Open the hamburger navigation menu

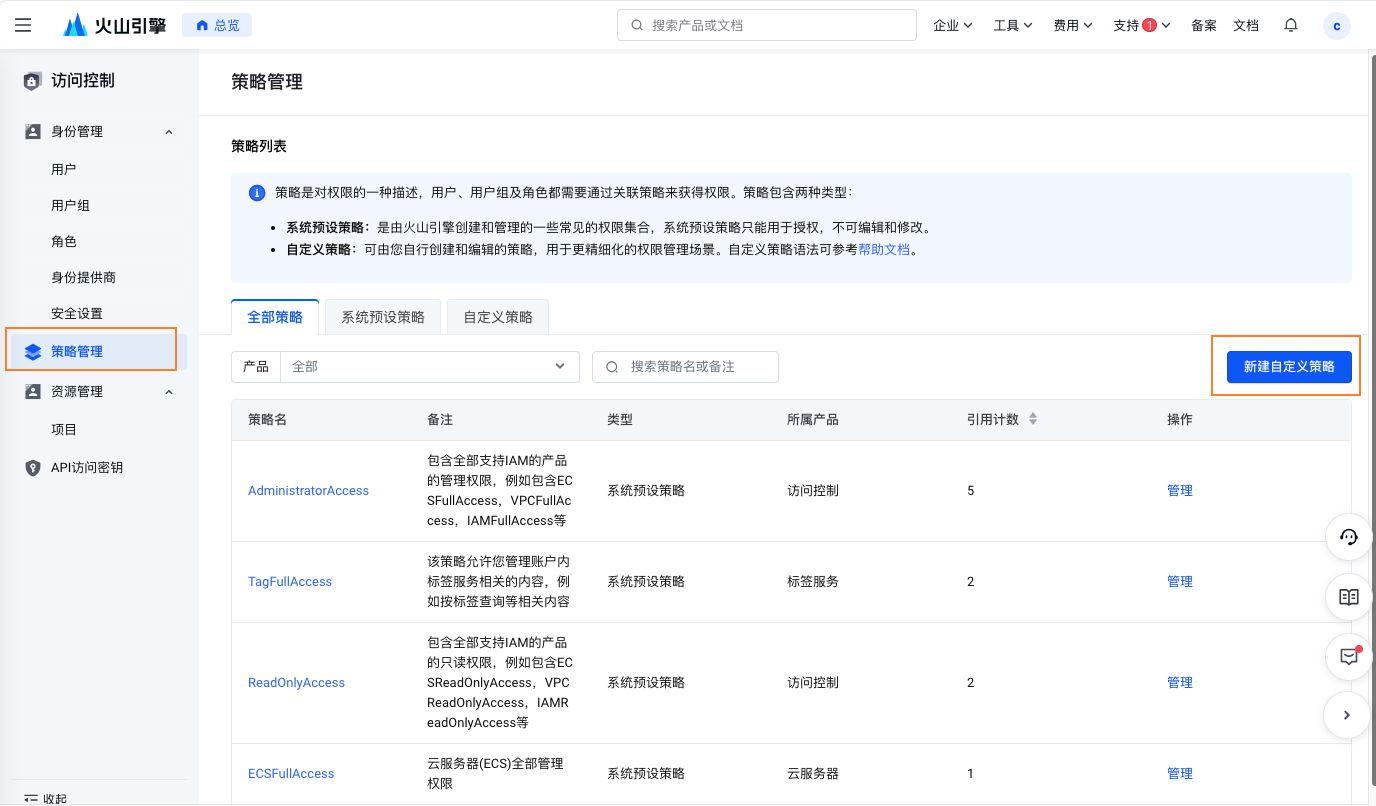[23, 25]
